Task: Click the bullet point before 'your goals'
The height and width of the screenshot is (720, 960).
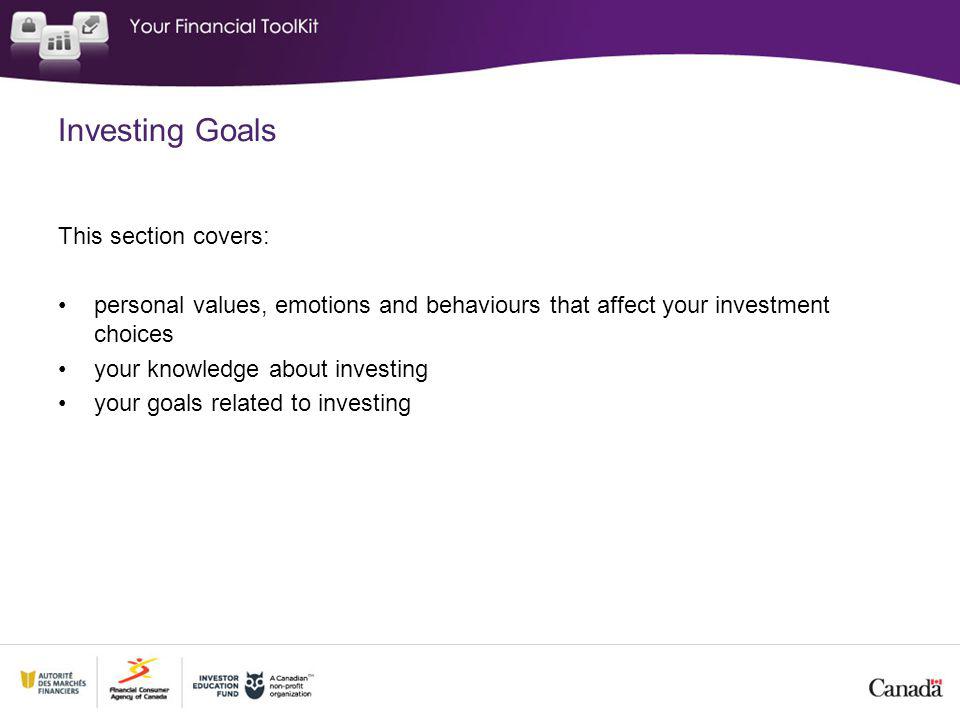Action: [62, 404]
